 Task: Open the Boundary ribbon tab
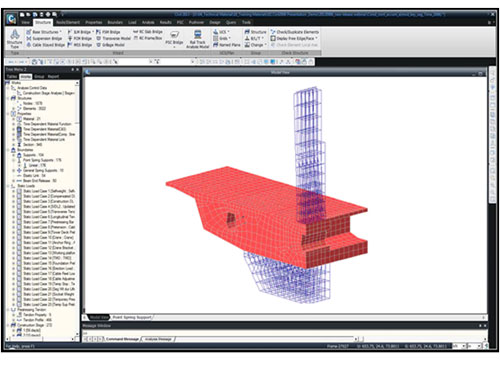tap(115, 22)
